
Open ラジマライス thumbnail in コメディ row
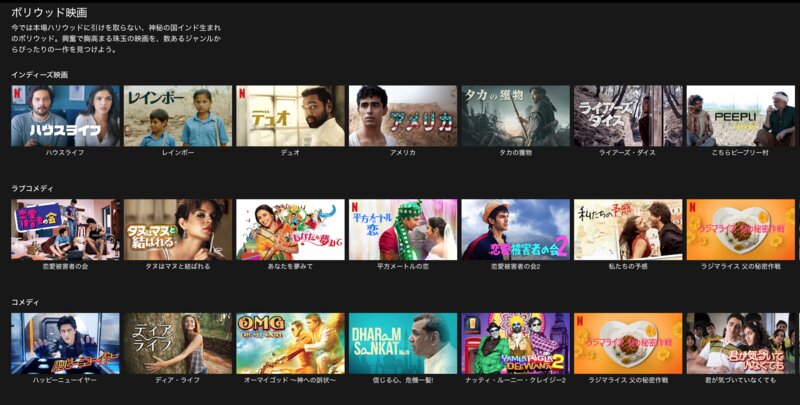[x=628, y=343]
